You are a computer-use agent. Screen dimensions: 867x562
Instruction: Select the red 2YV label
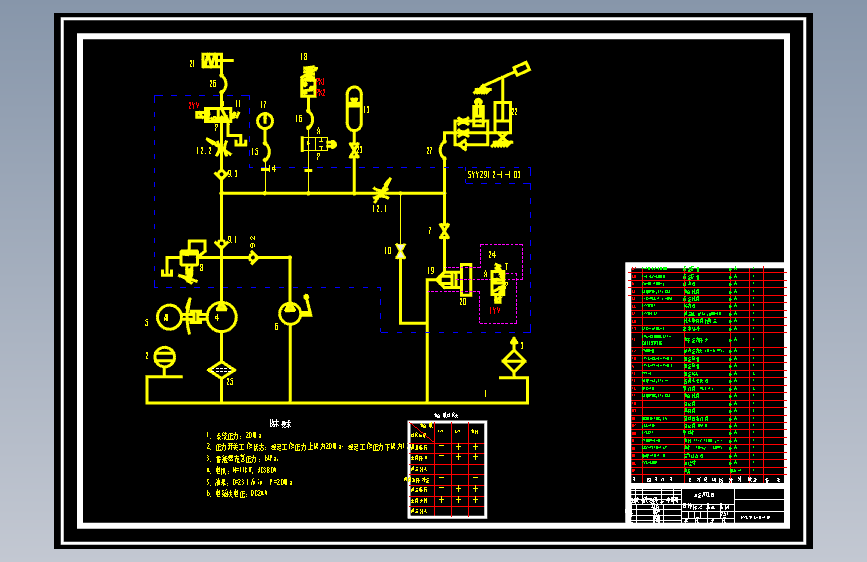194,106
